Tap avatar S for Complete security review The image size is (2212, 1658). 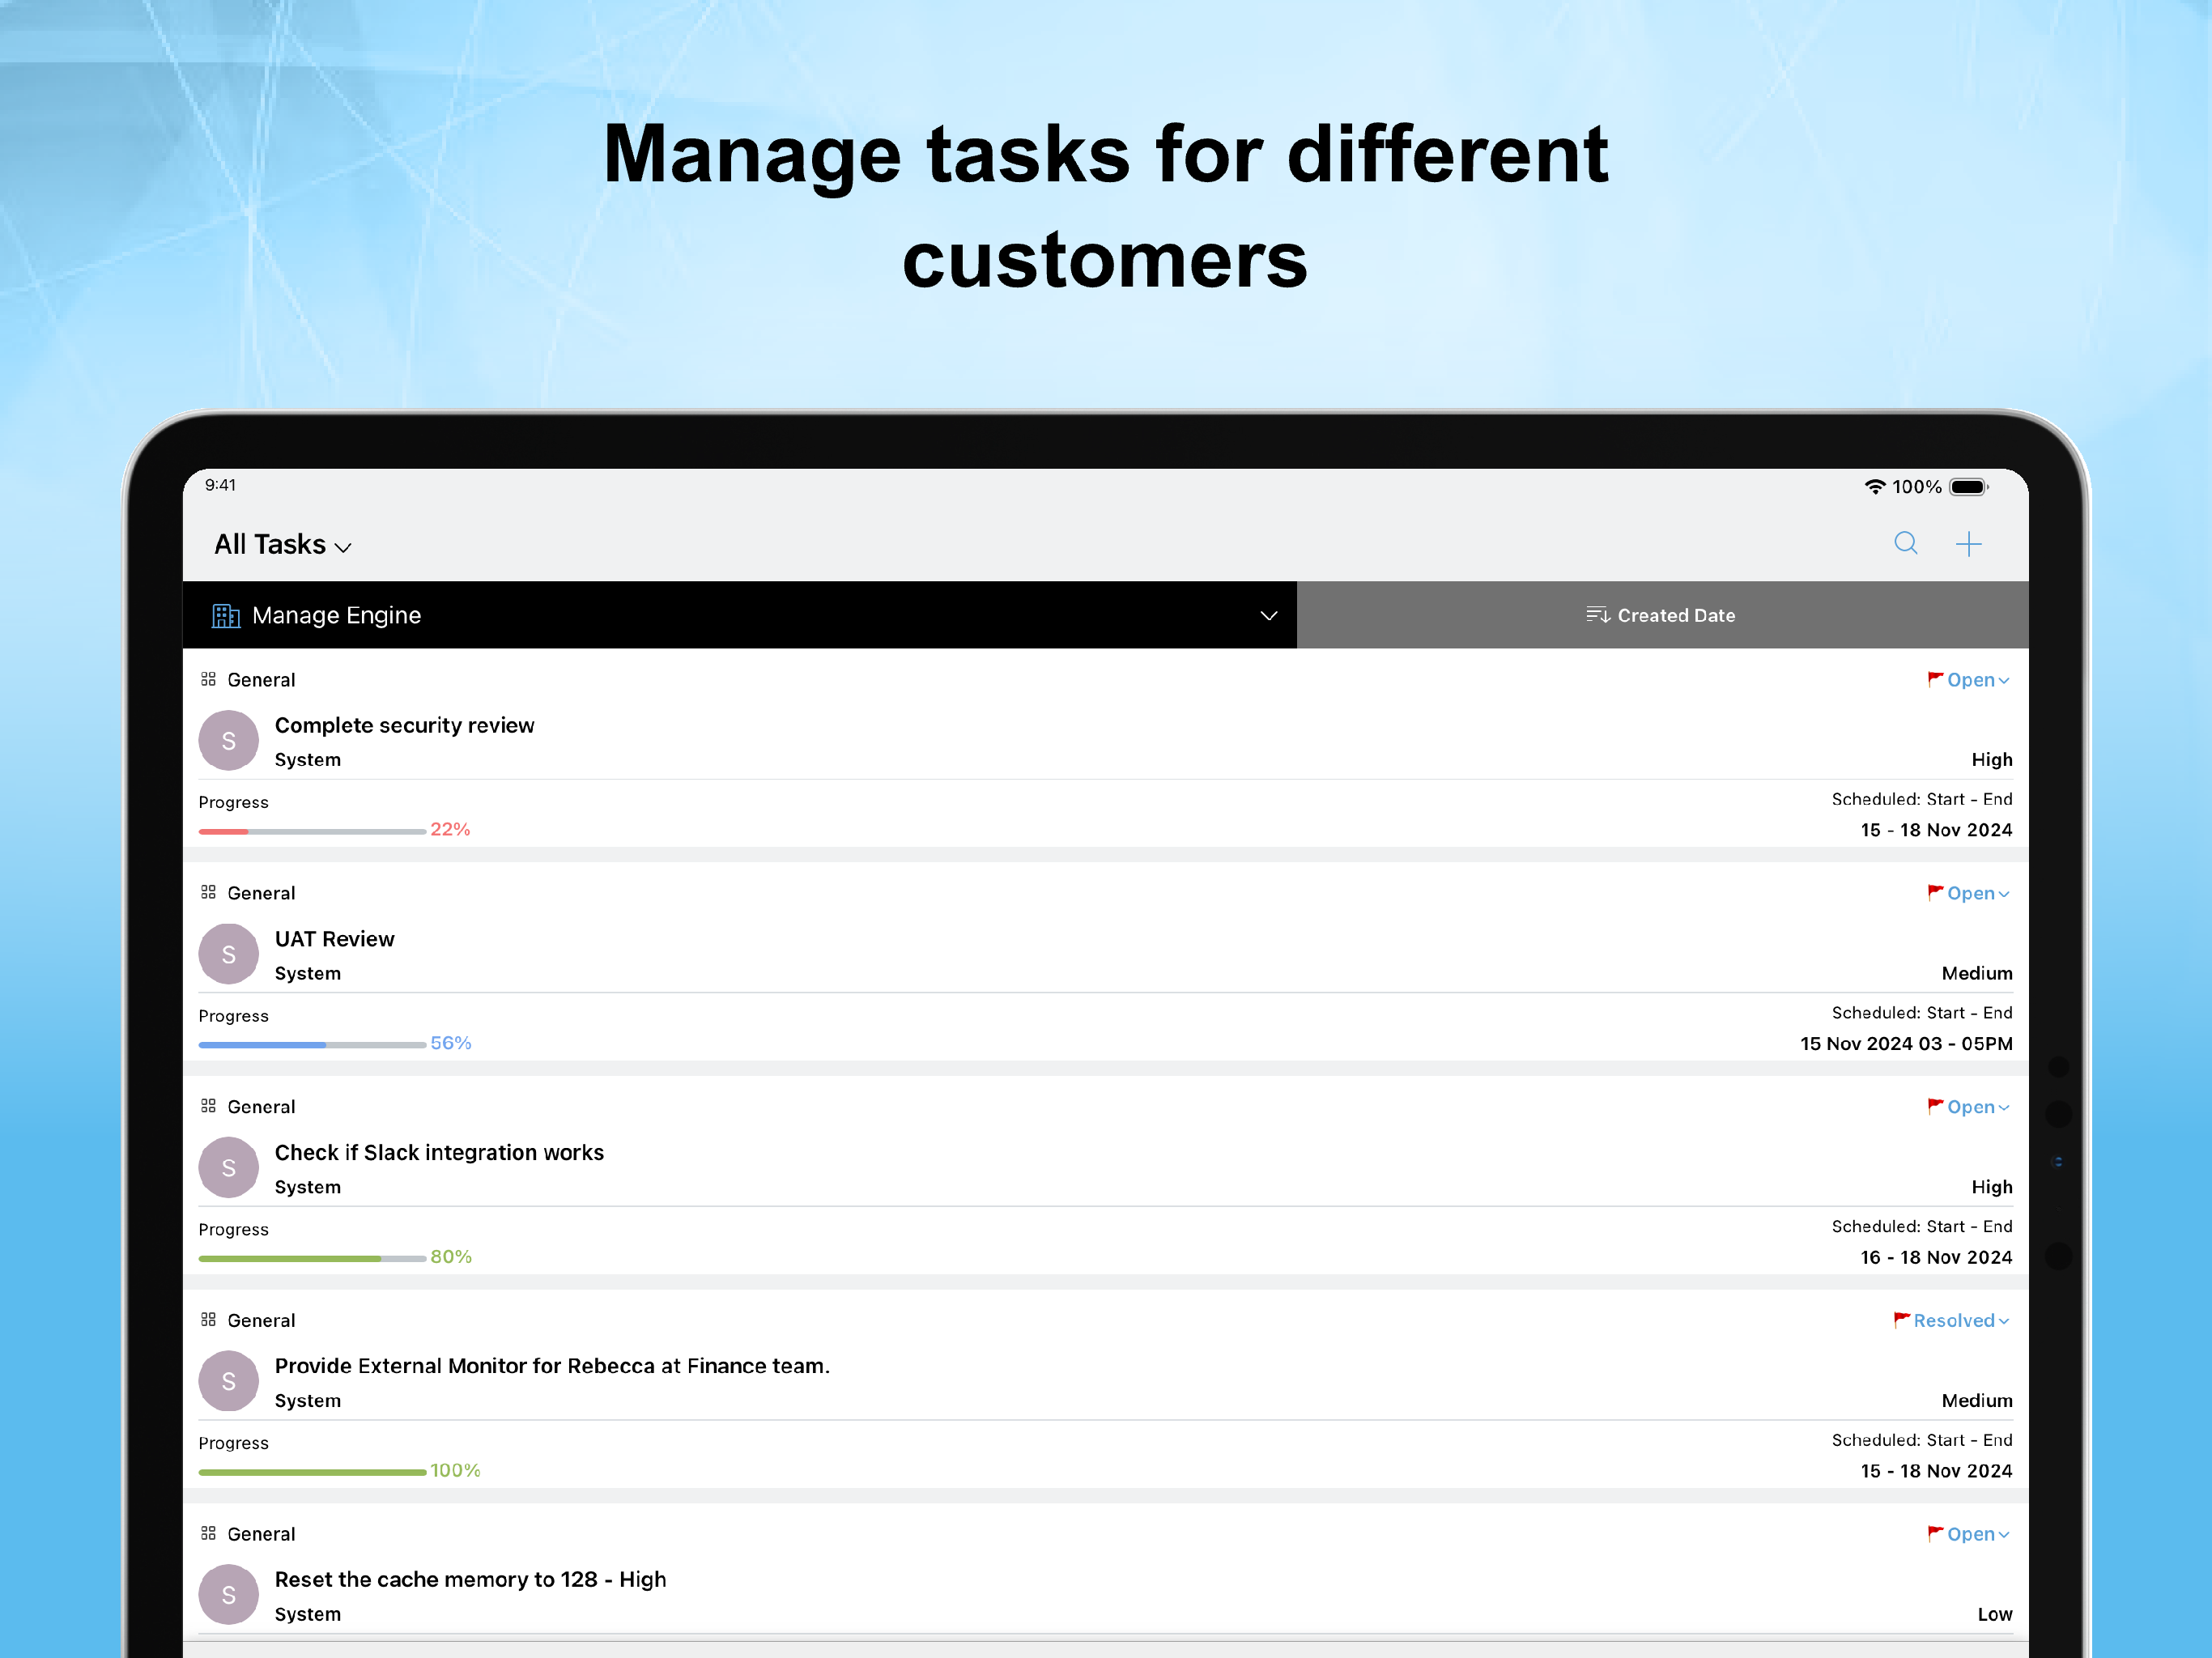228,740
